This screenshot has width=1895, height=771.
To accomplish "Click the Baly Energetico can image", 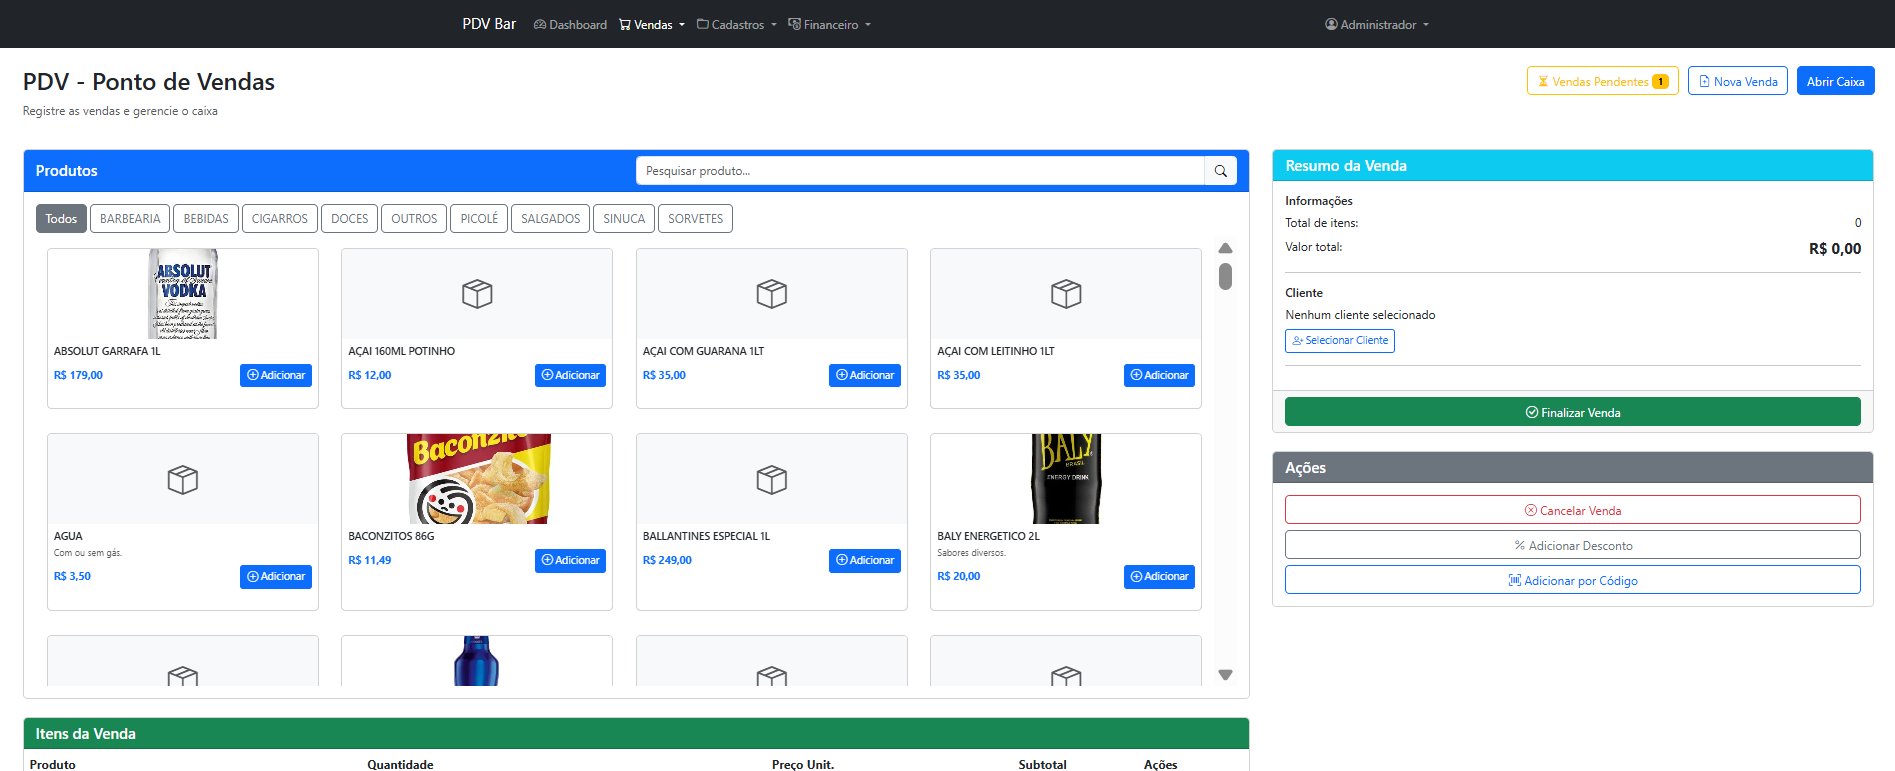I will point(1065,479).
